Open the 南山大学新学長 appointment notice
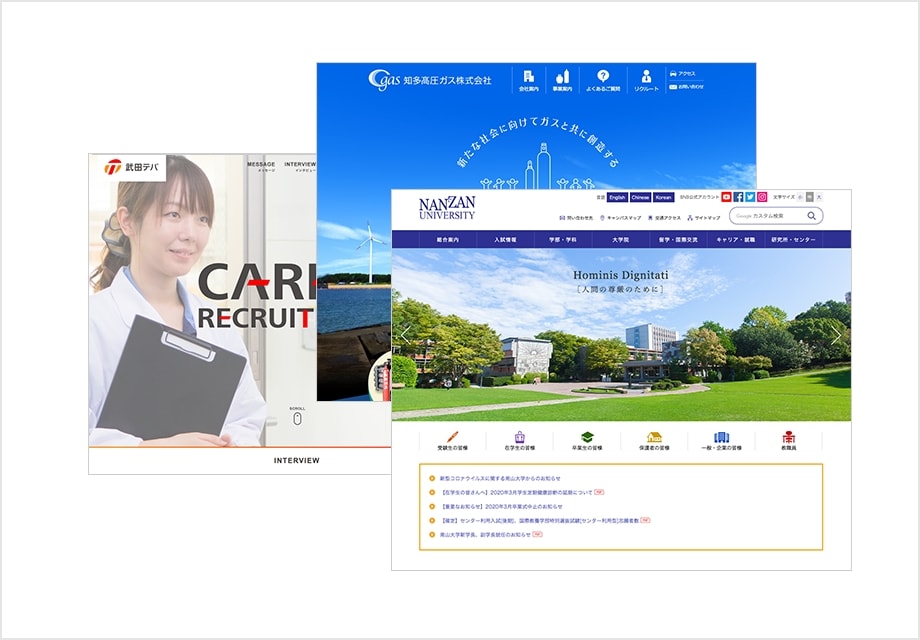 [485, 534]
